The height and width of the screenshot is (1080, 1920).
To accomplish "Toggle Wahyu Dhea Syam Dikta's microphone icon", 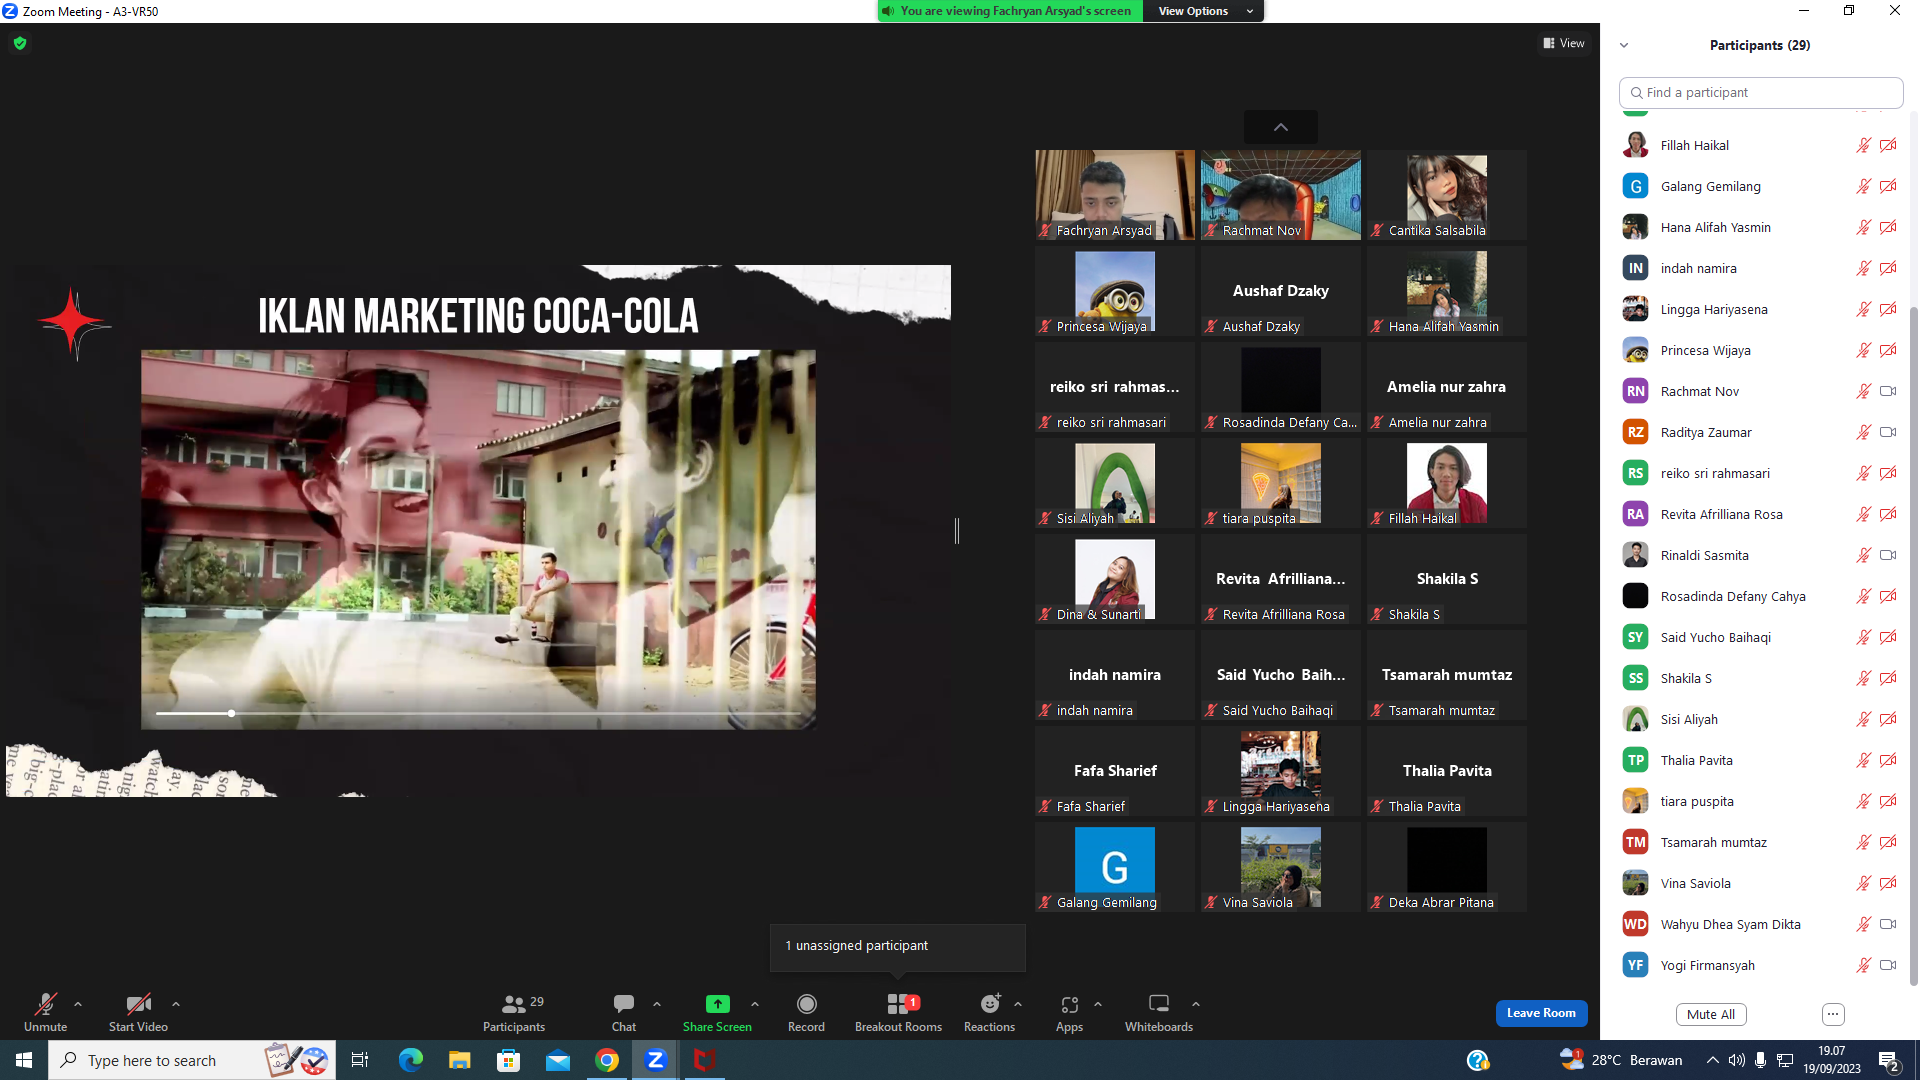I will pyautogui.click(x=1864, y=924).
